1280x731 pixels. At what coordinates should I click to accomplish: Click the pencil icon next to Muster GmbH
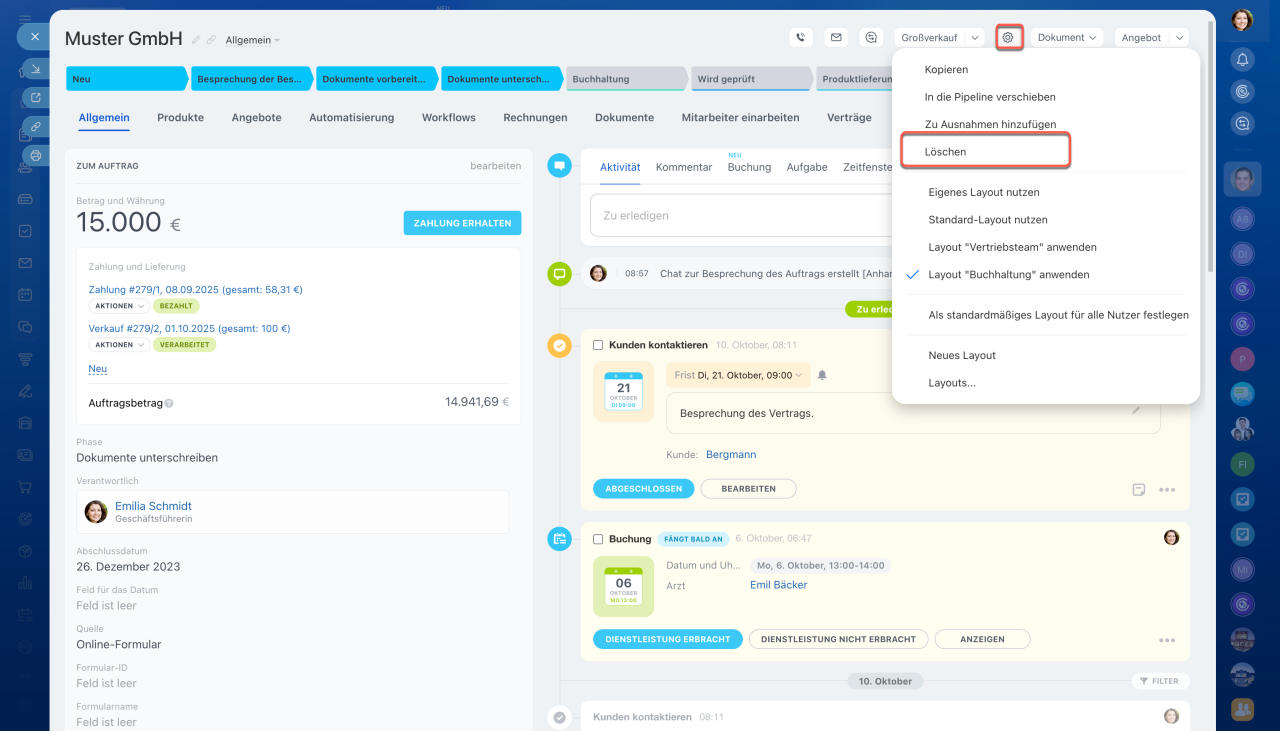[196, 40]
